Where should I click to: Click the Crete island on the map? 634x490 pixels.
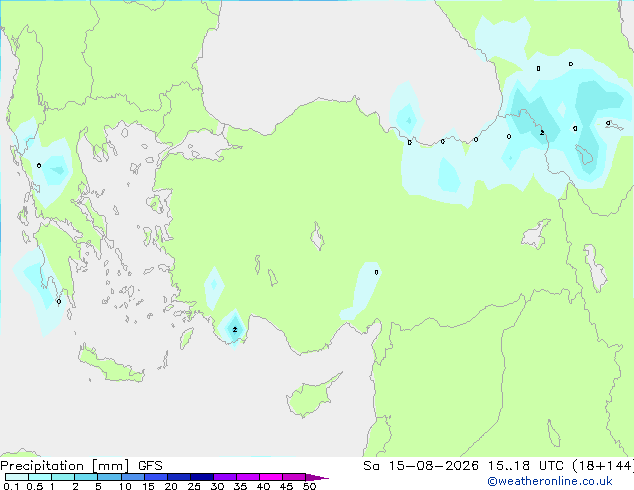pyautogui.click(x=111, y=365)
